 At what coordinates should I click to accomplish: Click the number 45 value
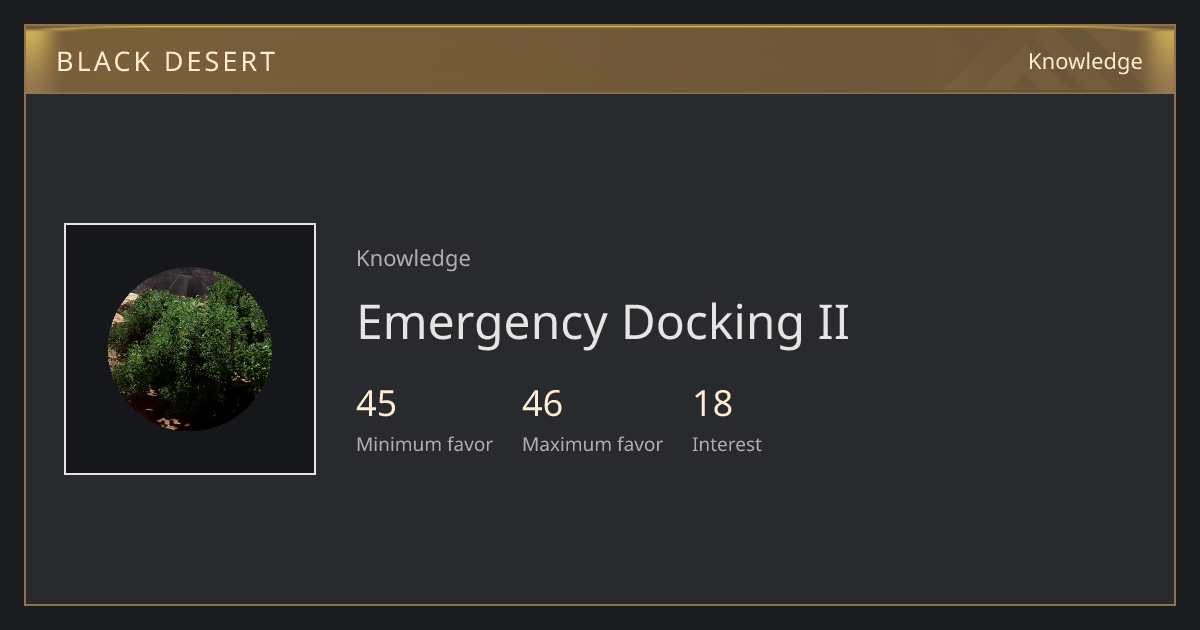point(376,404)
